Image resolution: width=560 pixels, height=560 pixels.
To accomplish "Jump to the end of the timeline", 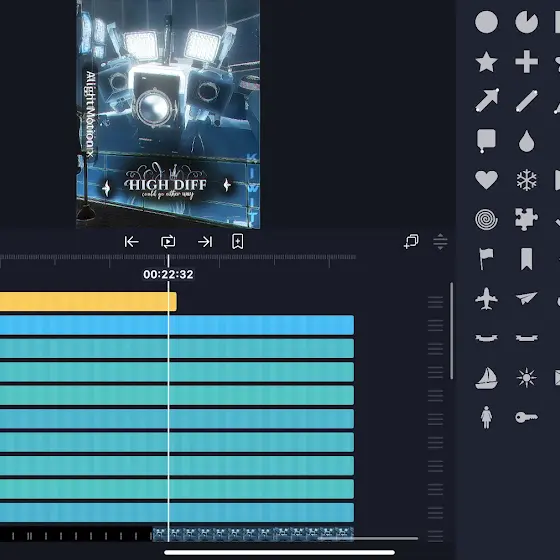I will coord(205,242).
